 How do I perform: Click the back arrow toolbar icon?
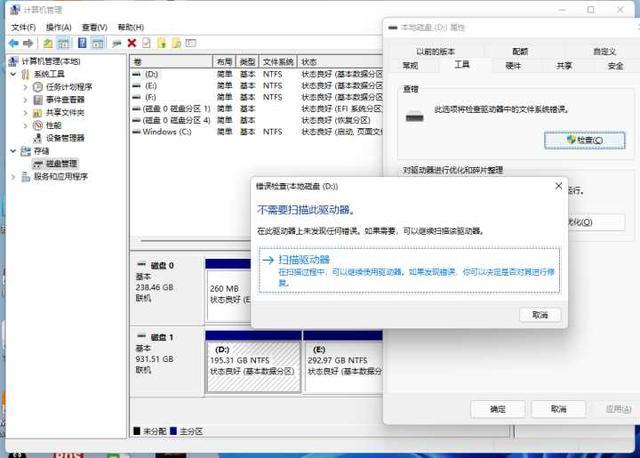(x=14, y=44)
